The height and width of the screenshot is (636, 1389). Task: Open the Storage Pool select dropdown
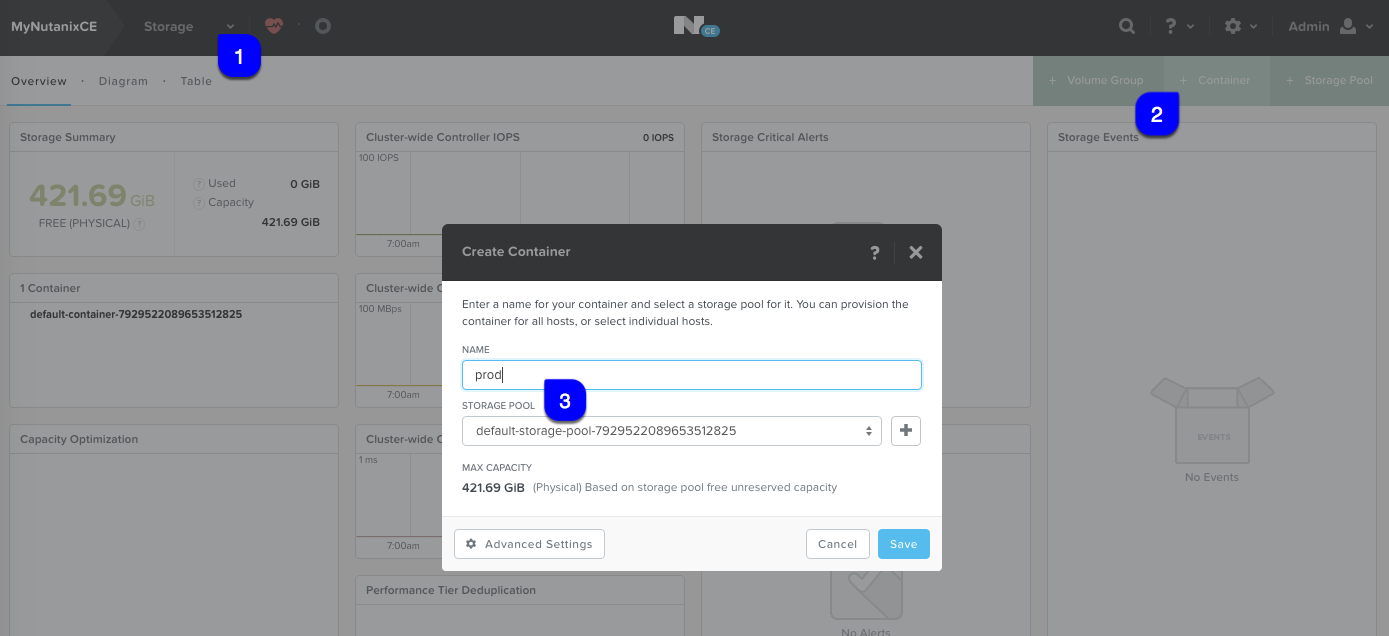click(x=672, y=431)
